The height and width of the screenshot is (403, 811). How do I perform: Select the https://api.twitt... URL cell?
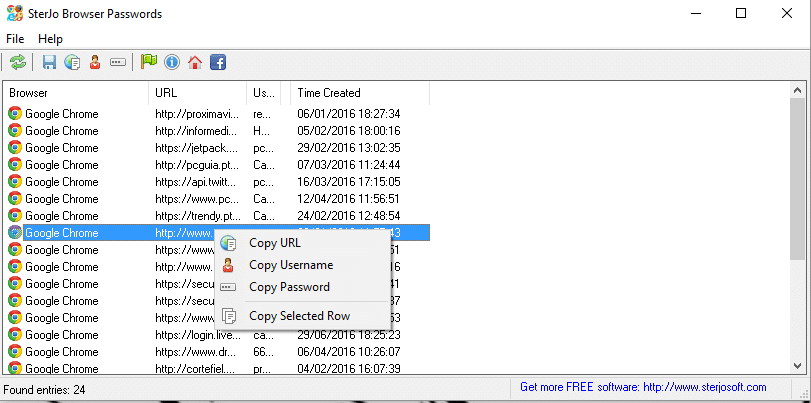coord(198,182)
